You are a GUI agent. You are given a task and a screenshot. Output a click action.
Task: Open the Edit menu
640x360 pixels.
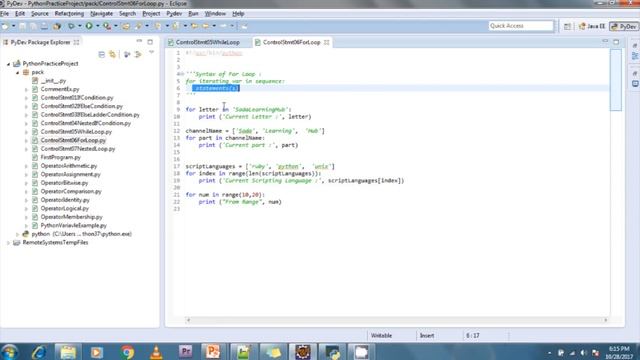coord(20,13)
